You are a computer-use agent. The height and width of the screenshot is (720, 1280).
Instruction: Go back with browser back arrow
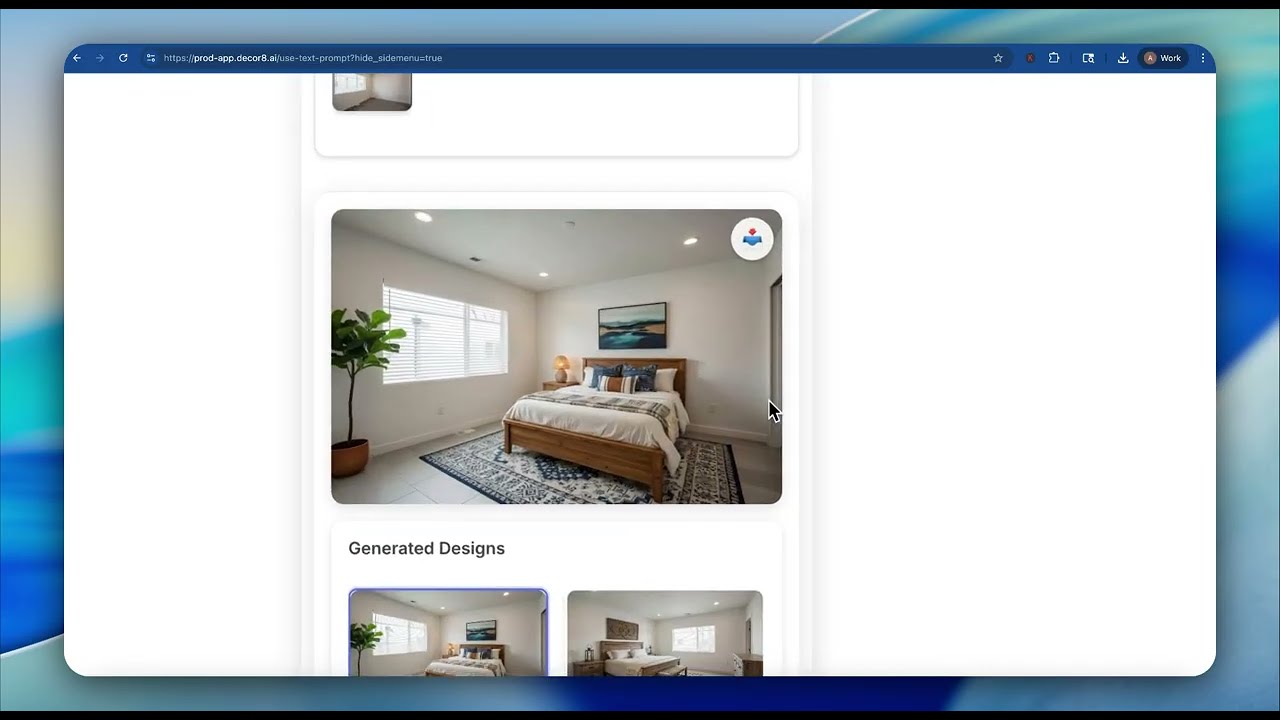[x=77, y=58]
